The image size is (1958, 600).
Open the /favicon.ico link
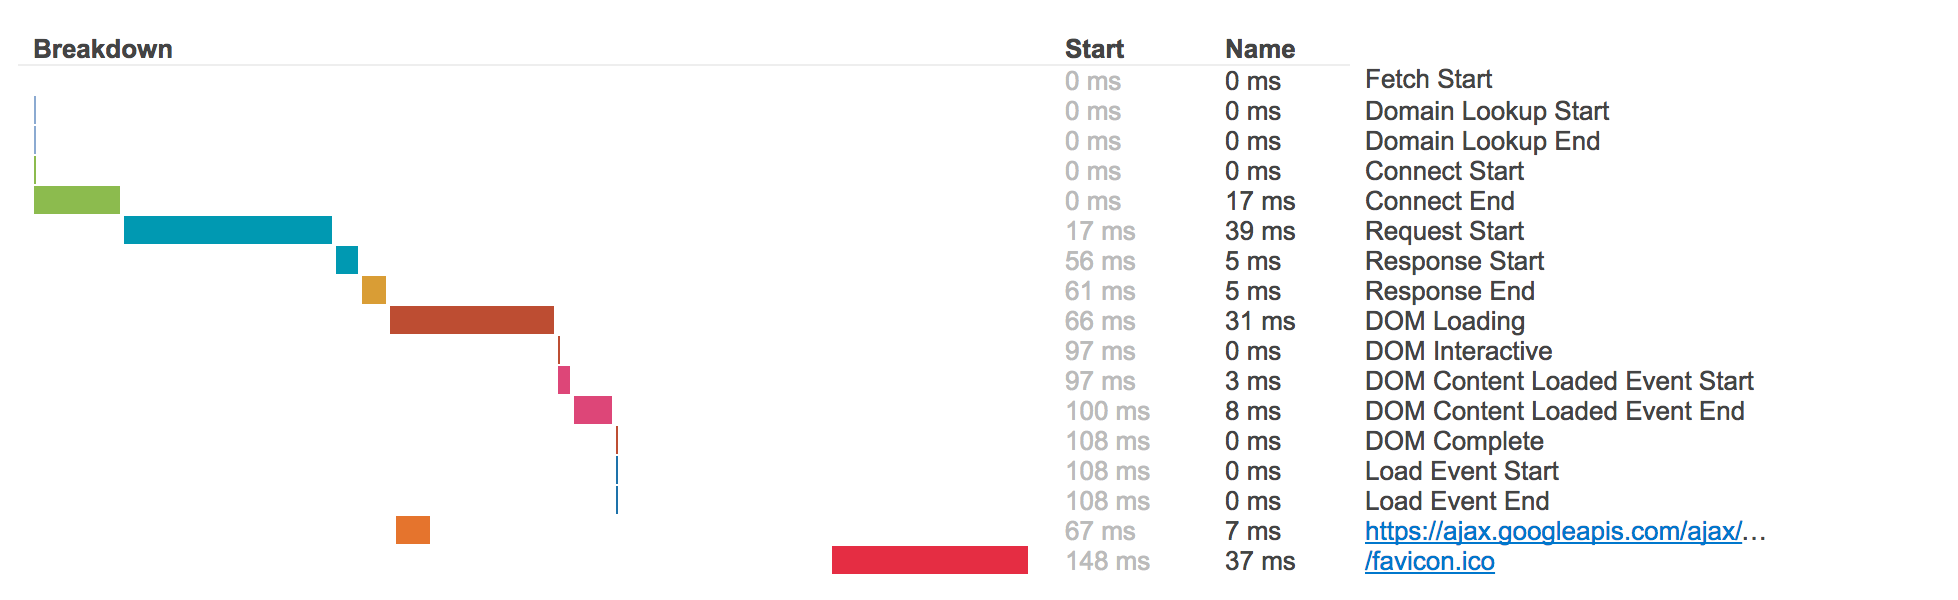coord(1430,561)
